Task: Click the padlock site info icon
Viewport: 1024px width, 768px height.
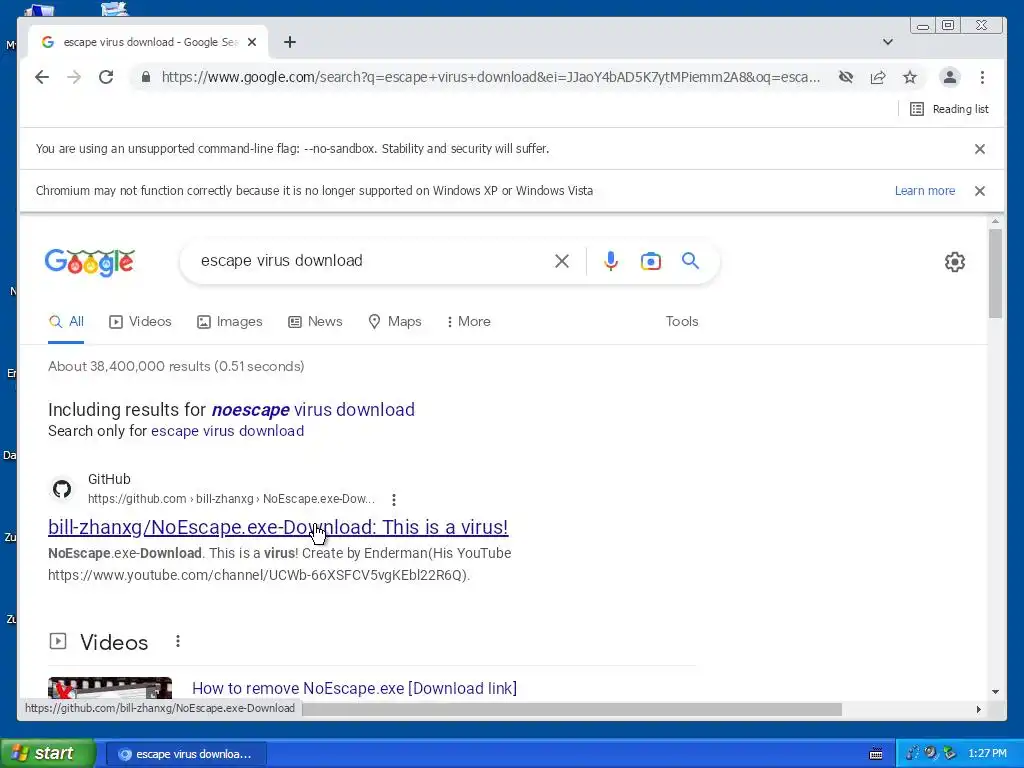Action: (146, 77)
